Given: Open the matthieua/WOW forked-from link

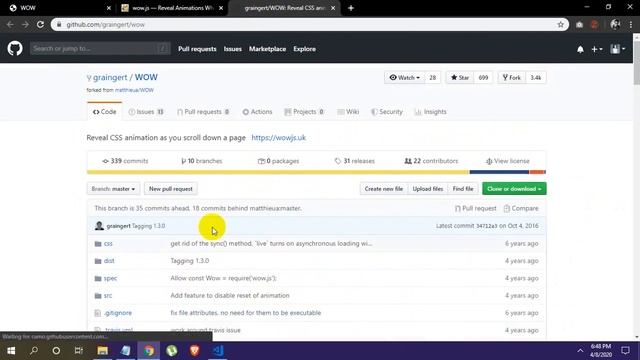Looking at the screenshot, I should pos(134,90).
